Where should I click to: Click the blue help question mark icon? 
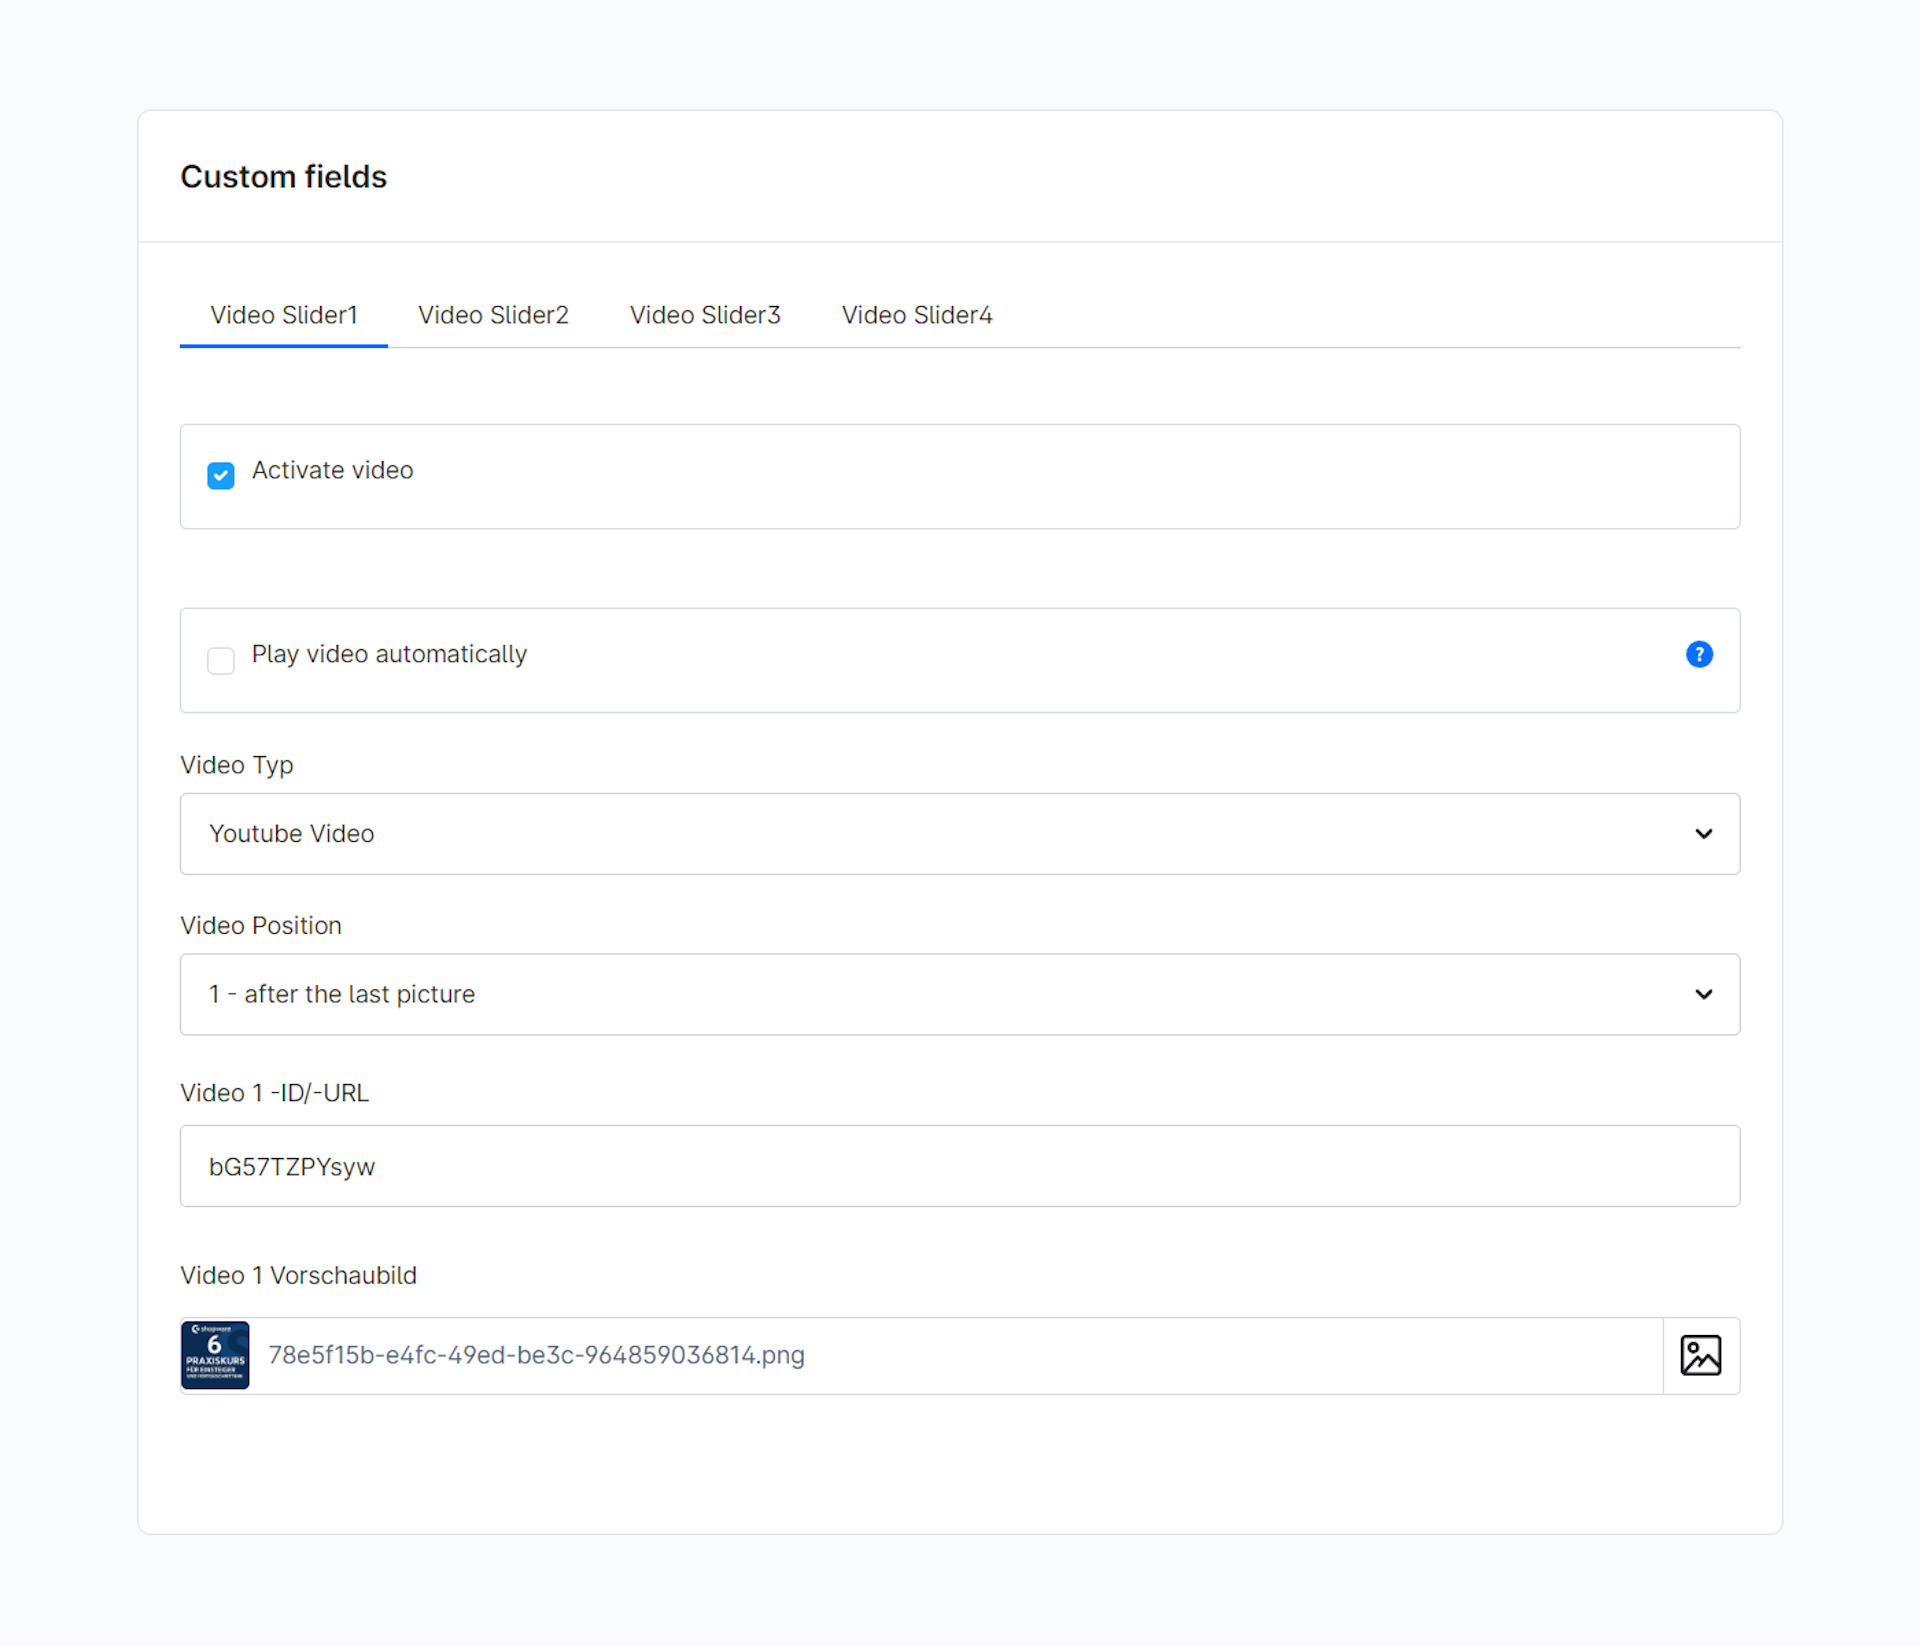(1698, 654)
